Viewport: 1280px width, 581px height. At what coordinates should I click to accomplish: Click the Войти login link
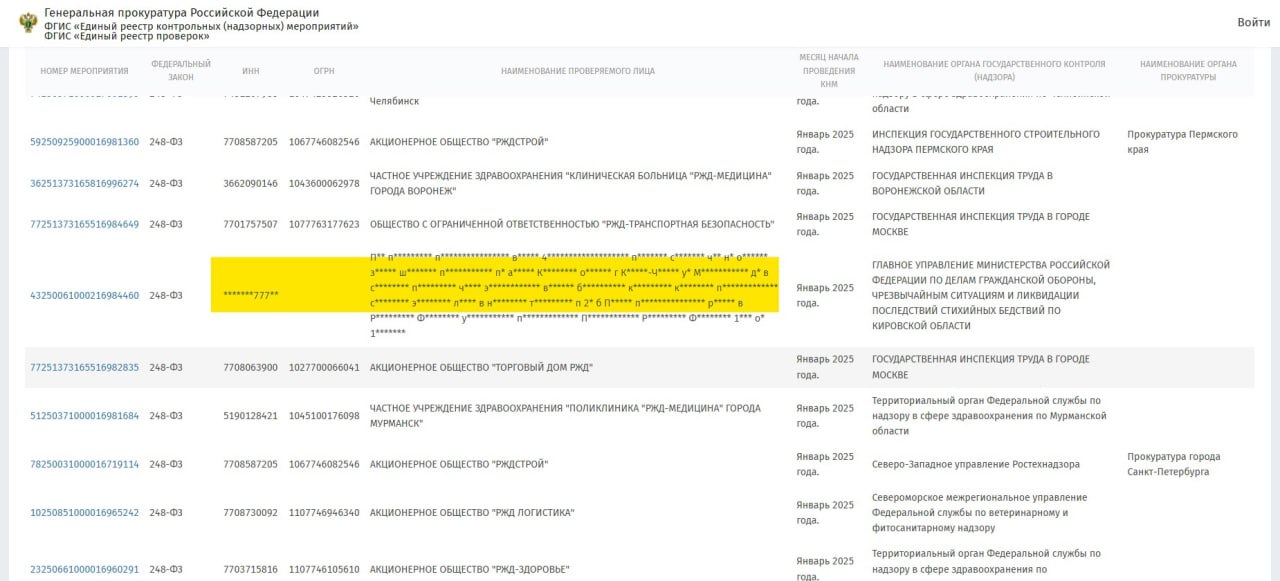pos(1253,22)
